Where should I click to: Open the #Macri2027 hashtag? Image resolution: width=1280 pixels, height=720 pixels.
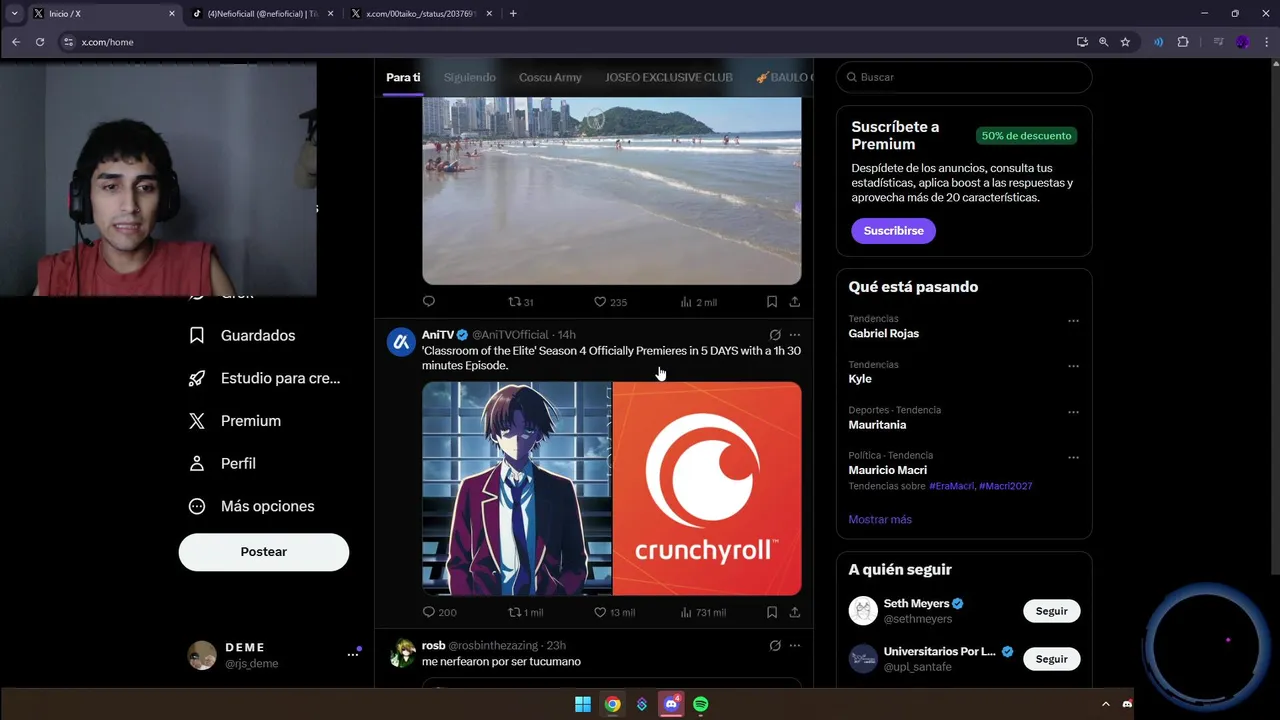1006,486
